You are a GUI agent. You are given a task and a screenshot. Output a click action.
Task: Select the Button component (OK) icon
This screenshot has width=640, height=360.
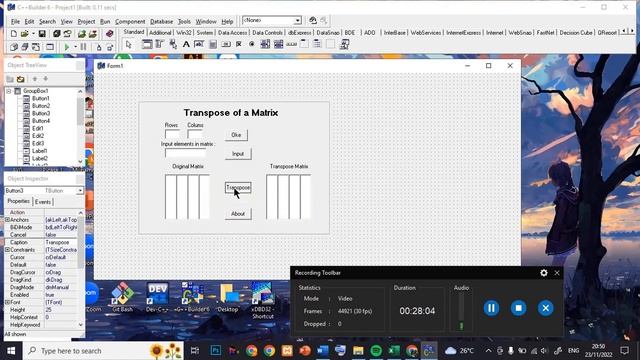[226, 44]
